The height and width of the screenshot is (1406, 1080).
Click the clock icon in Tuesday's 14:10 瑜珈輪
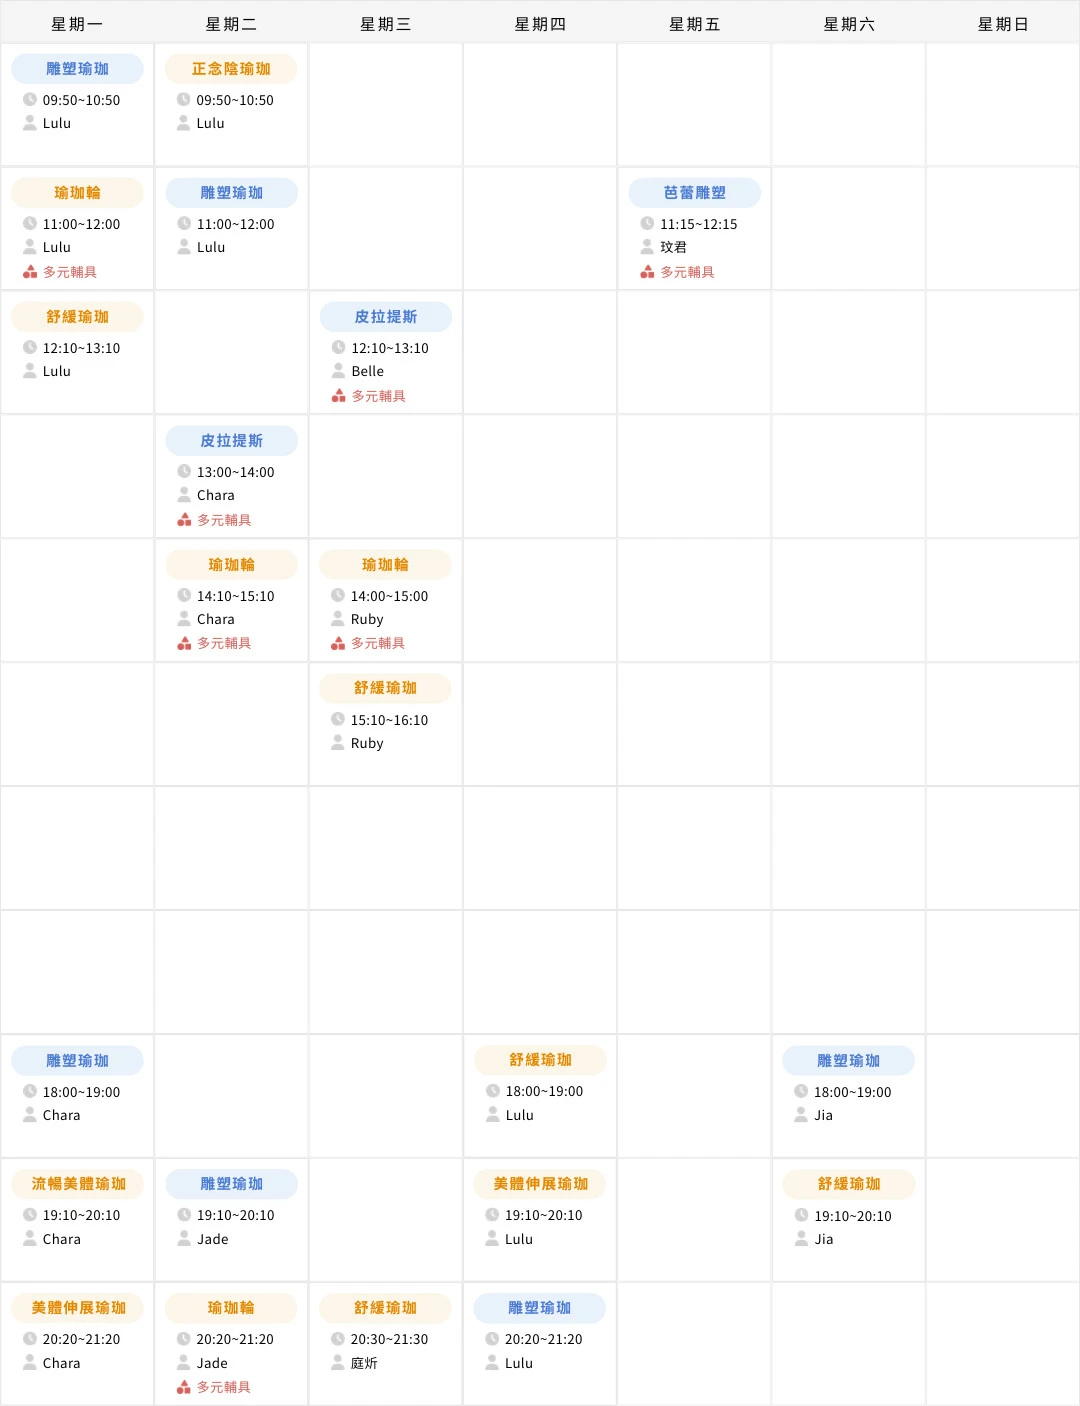point(184,595)
